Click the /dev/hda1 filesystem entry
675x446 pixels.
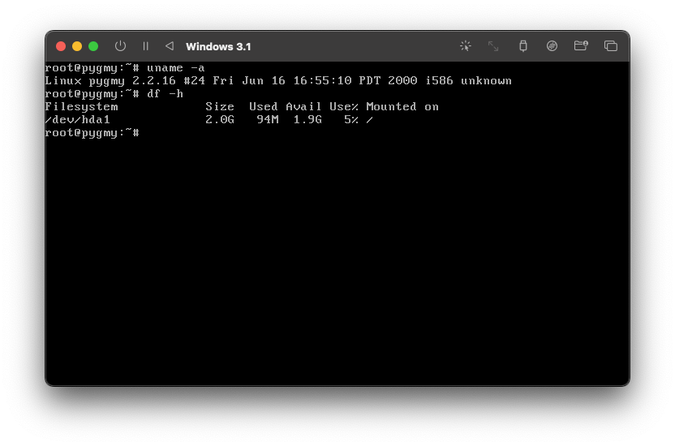[x=77, y=120]
